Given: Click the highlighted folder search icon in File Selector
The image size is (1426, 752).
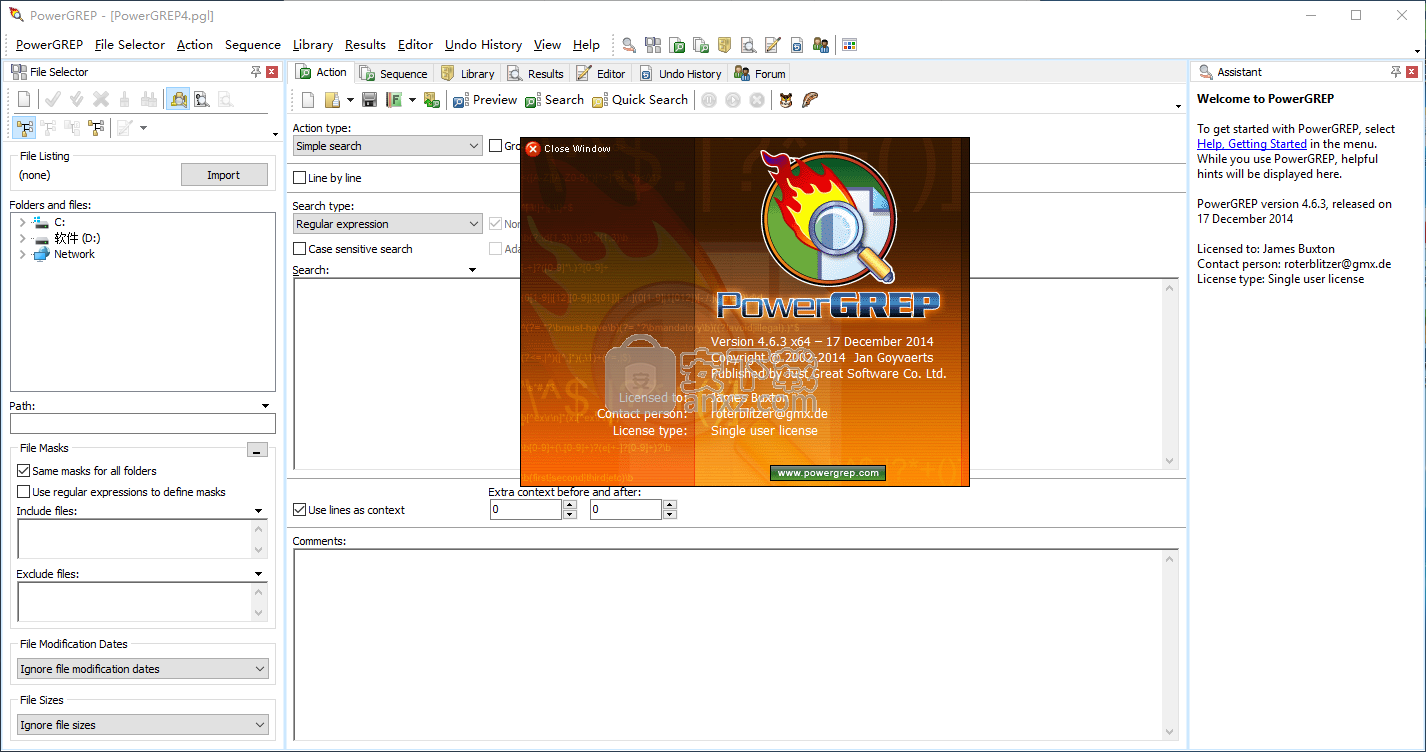Looking at the screenshot, I should point(178,99).
